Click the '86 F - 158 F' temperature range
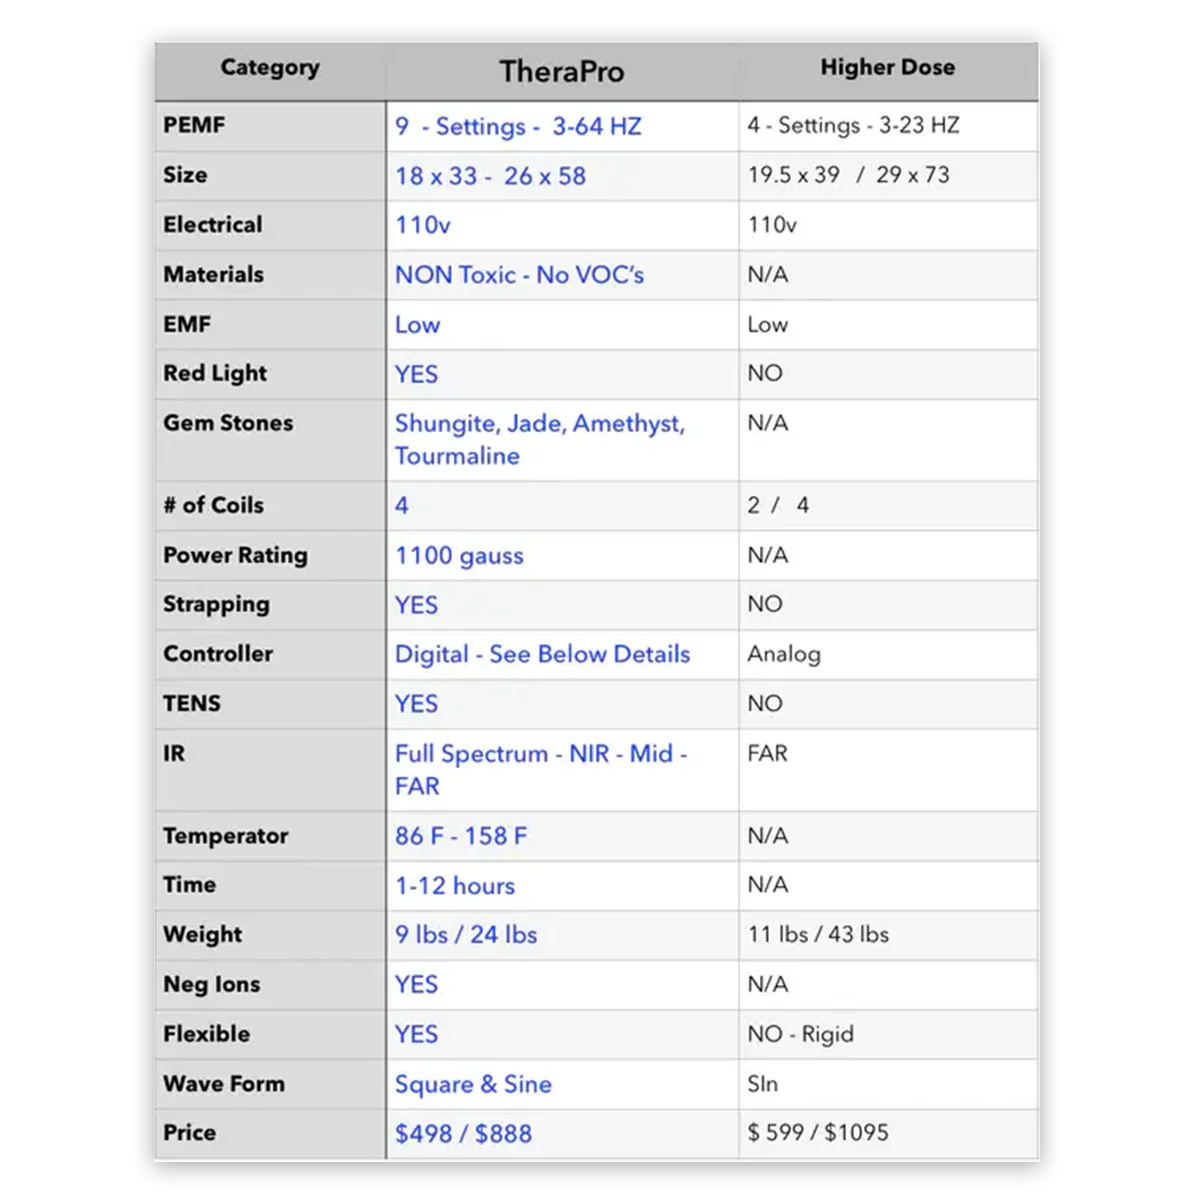The height and width of the screenshot is (1200, 1200). [460, 836]
